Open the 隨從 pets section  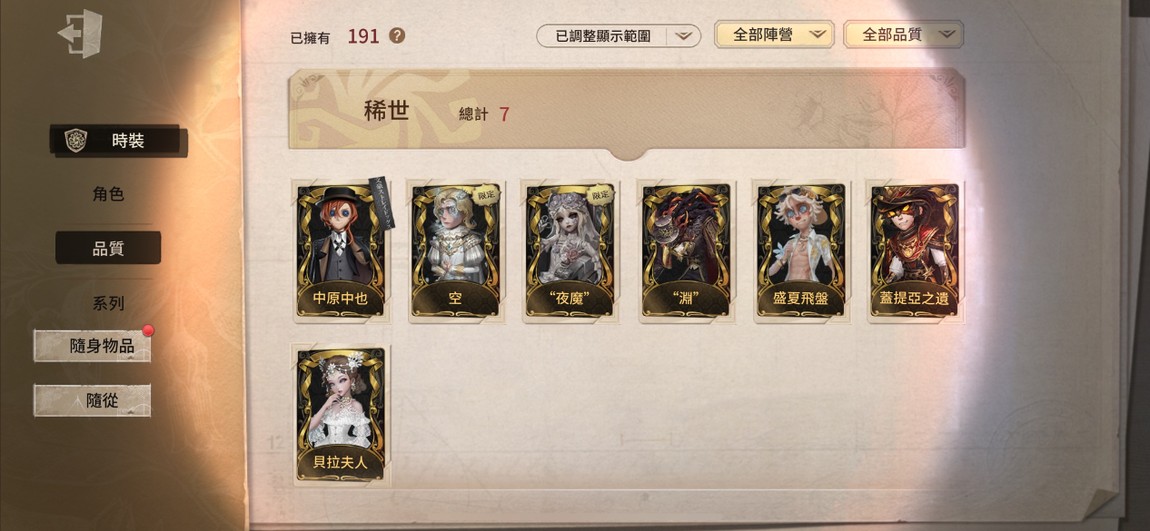[x=92, y=400]
